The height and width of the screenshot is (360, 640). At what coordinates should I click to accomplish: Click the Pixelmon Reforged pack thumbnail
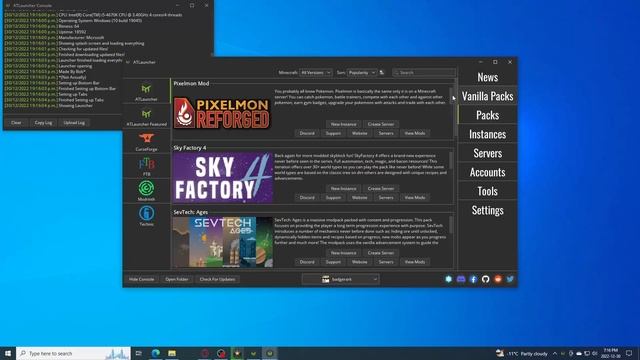(x=222, y=113)
